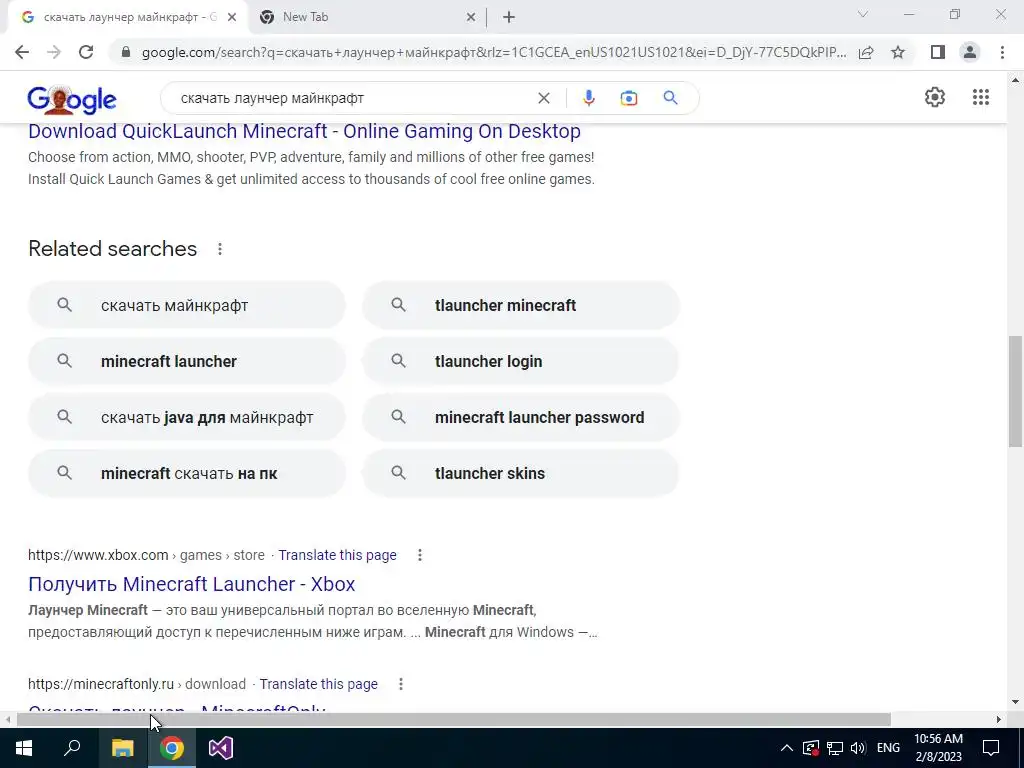1024x768 pixels.
Task: Click Chrome icon in the taskbar
Action: click(171, 748)
